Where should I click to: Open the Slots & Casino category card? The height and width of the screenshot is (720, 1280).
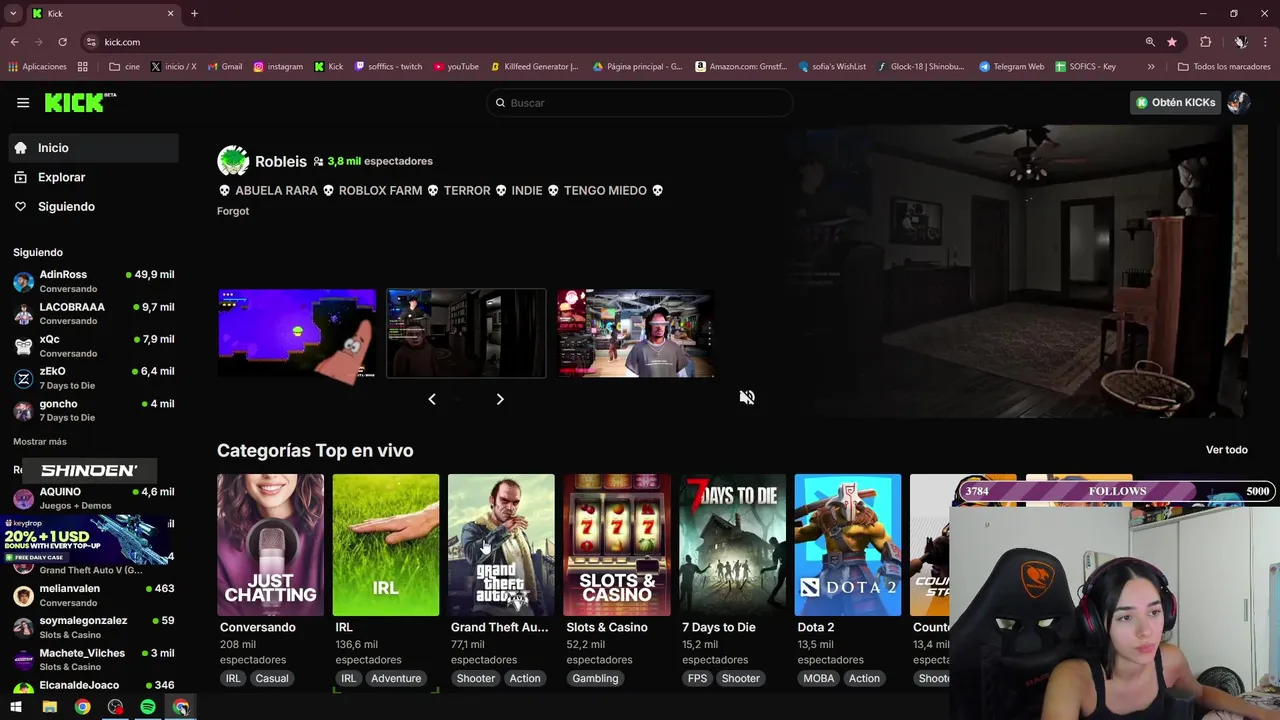(x=617, y=545)
